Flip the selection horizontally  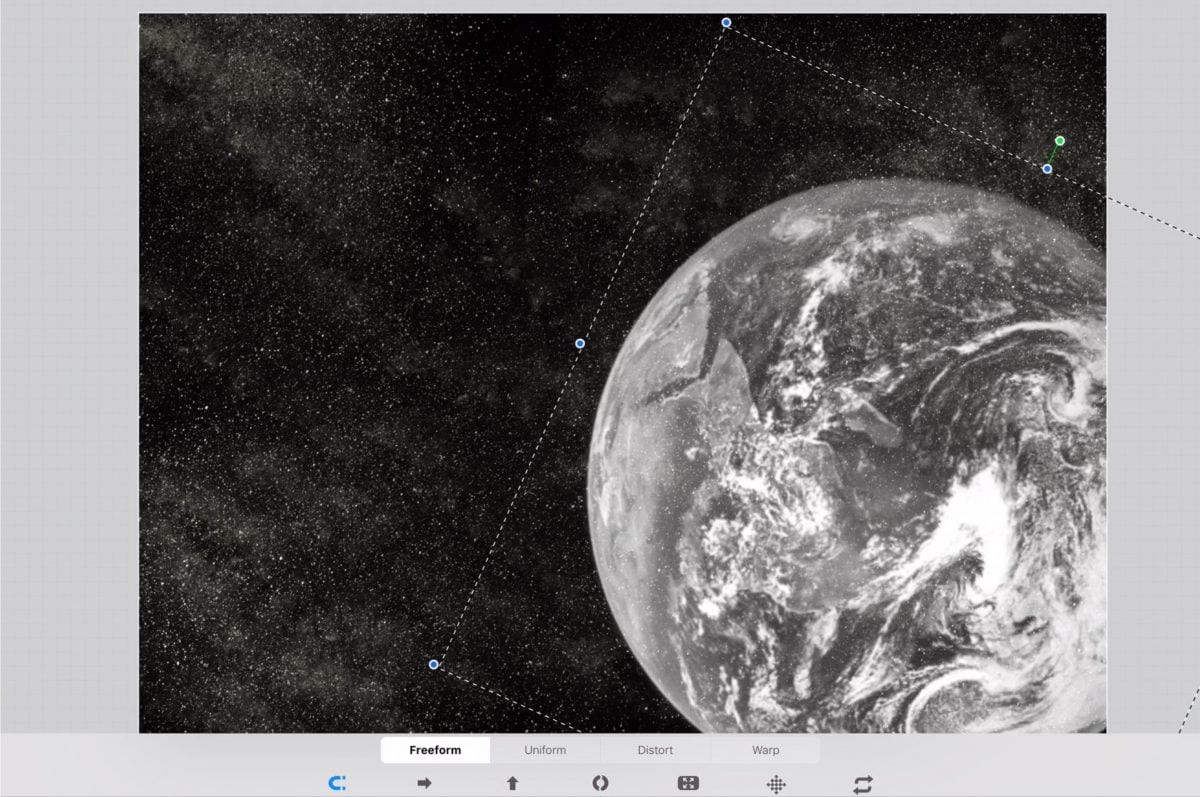pyautogui.click(x=424, y=784)
